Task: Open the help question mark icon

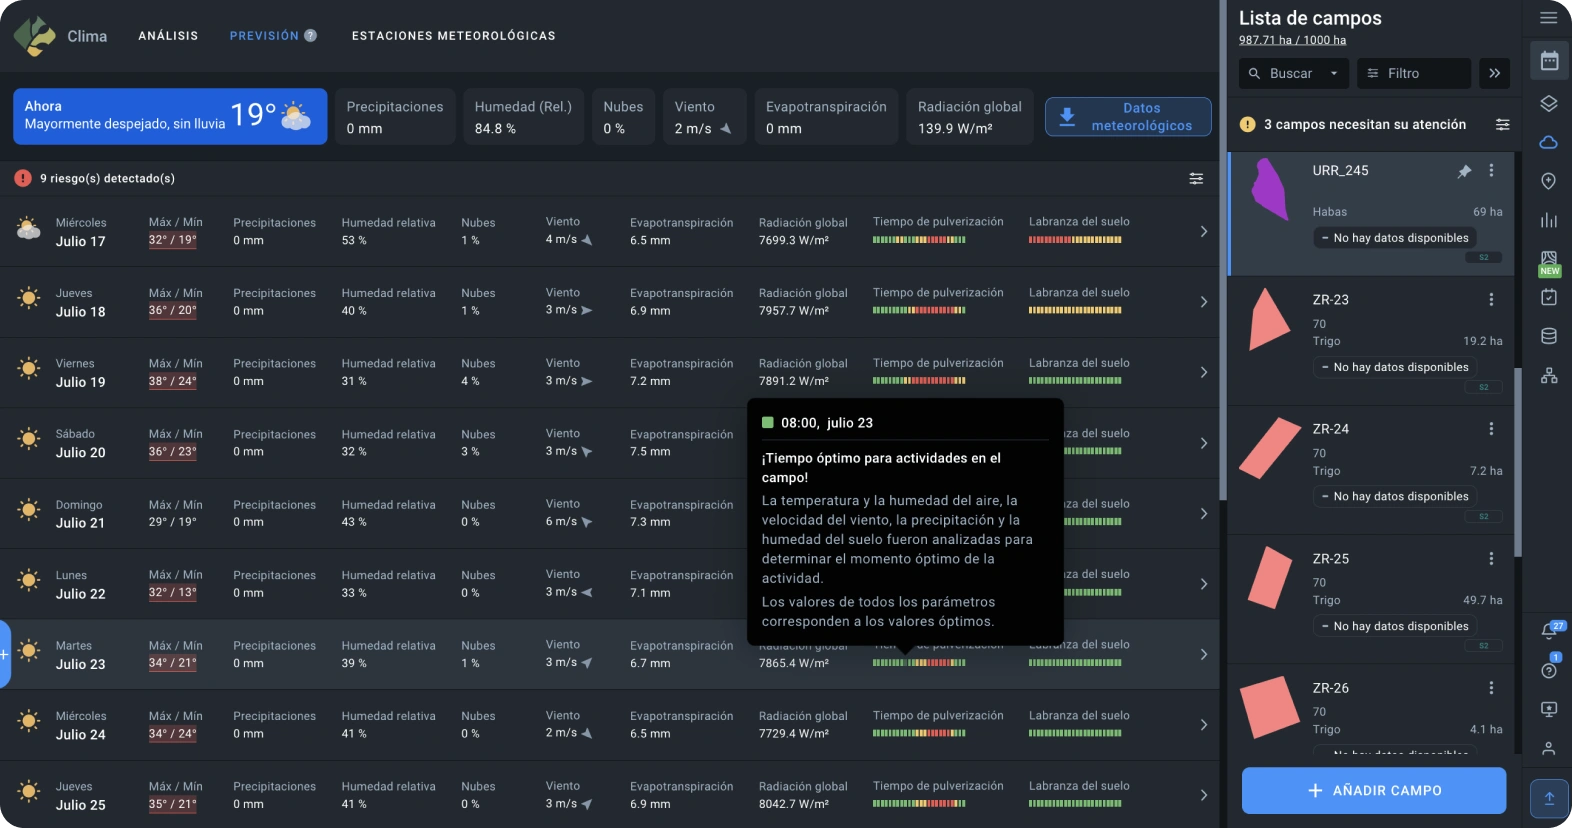Action: pos(1549,670)
